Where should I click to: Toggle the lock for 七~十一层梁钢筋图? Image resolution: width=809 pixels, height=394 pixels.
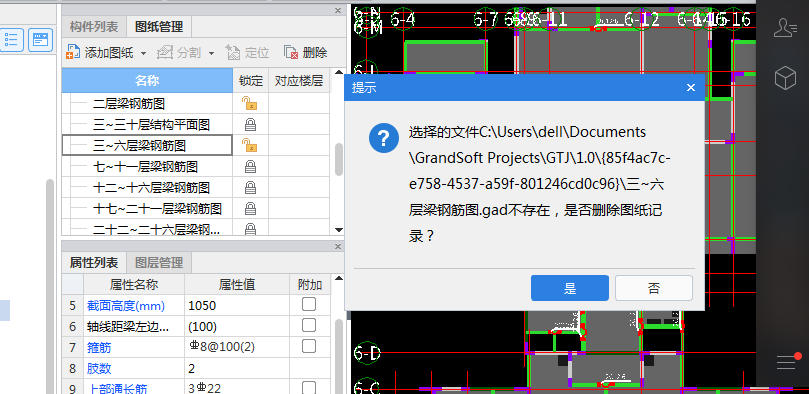250,167
